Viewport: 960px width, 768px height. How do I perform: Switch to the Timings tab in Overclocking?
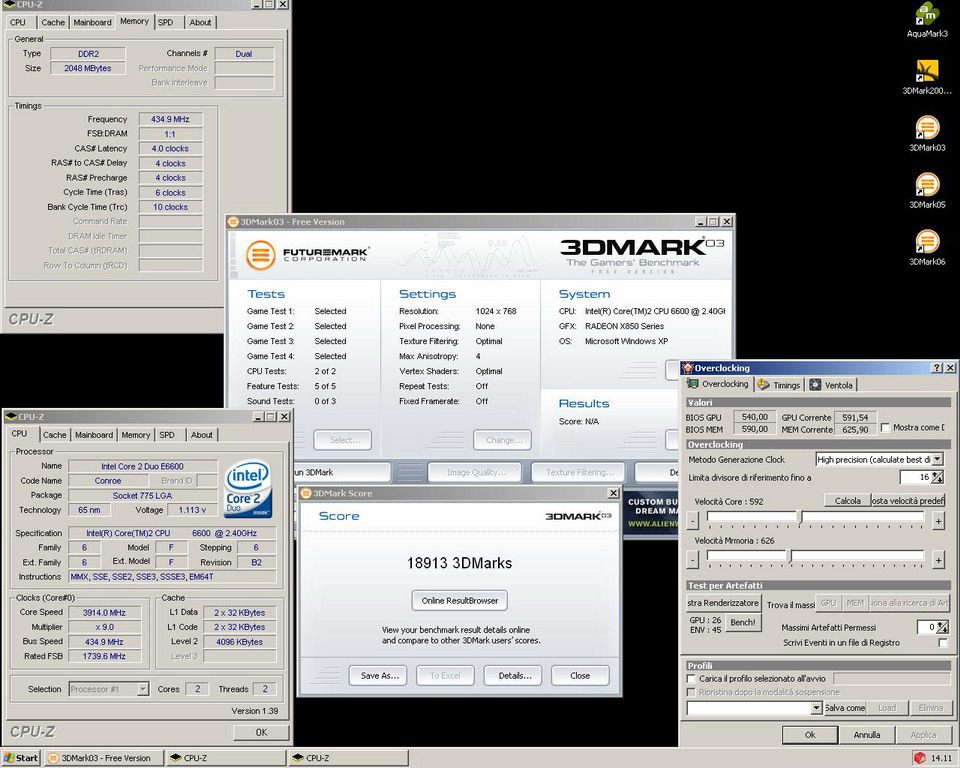[779, 385]
